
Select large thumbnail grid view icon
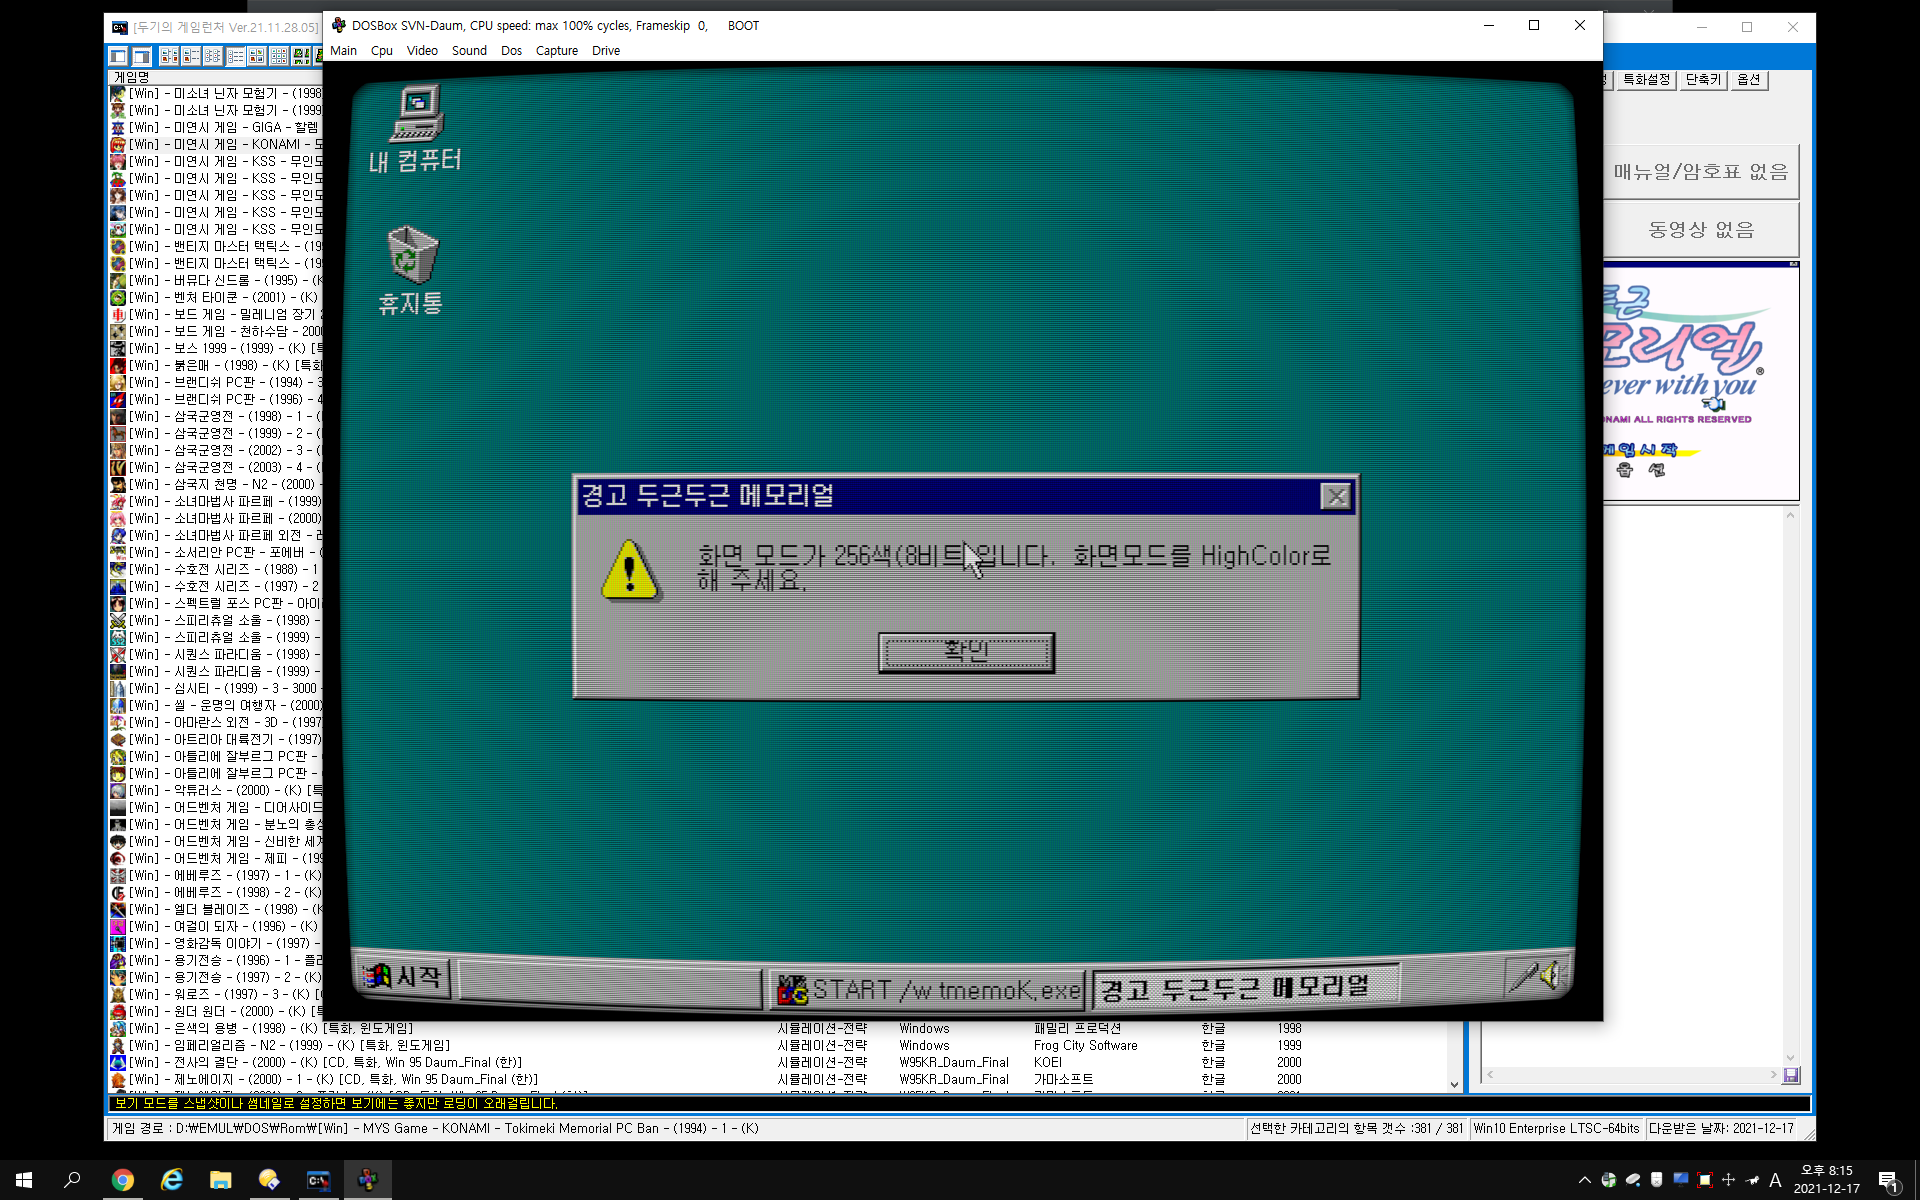click(x=257, y=56)
